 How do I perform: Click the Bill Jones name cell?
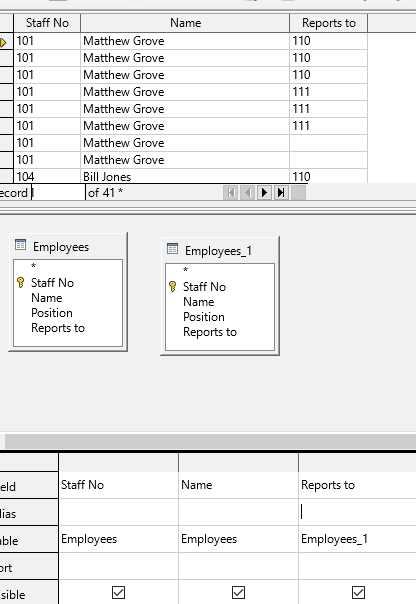point(185,176)
